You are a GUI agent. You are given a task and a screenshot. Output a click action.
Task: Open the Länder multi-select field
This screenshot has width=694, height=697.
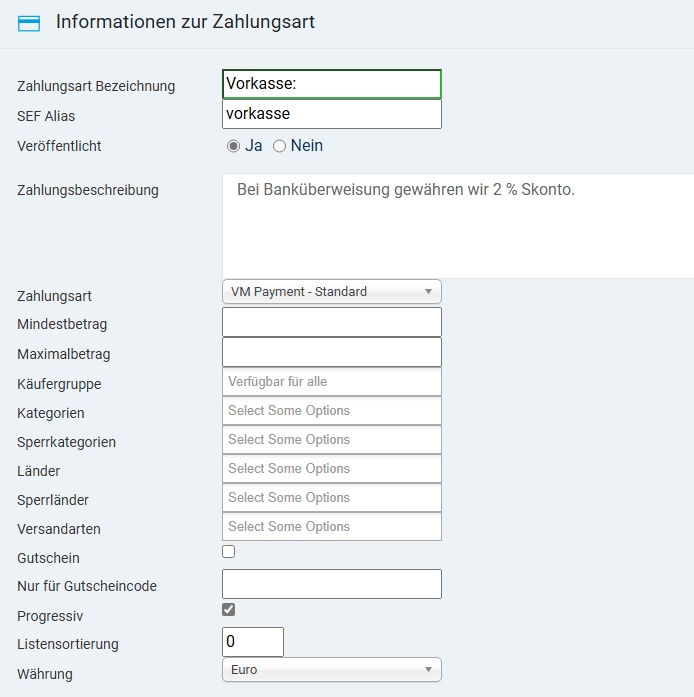331,468
